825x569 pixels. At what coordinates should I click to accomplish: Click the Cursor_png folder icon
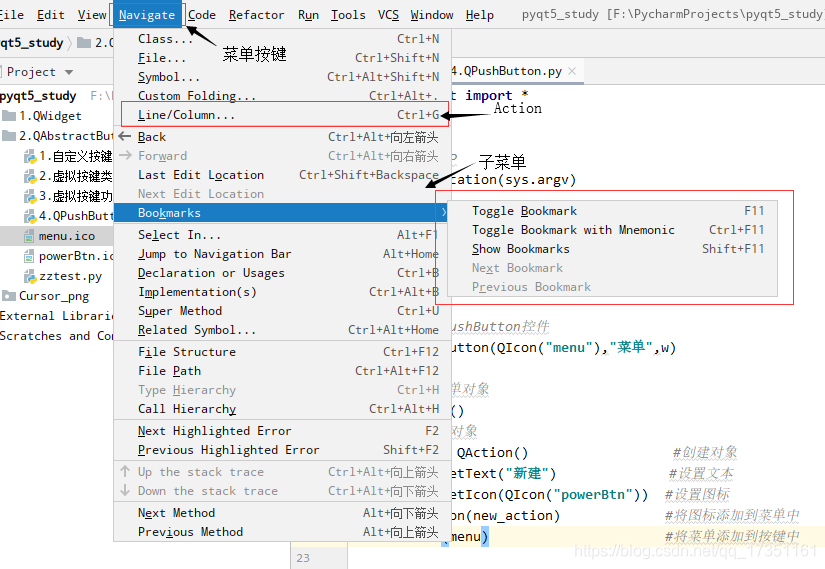pos(9,296)
